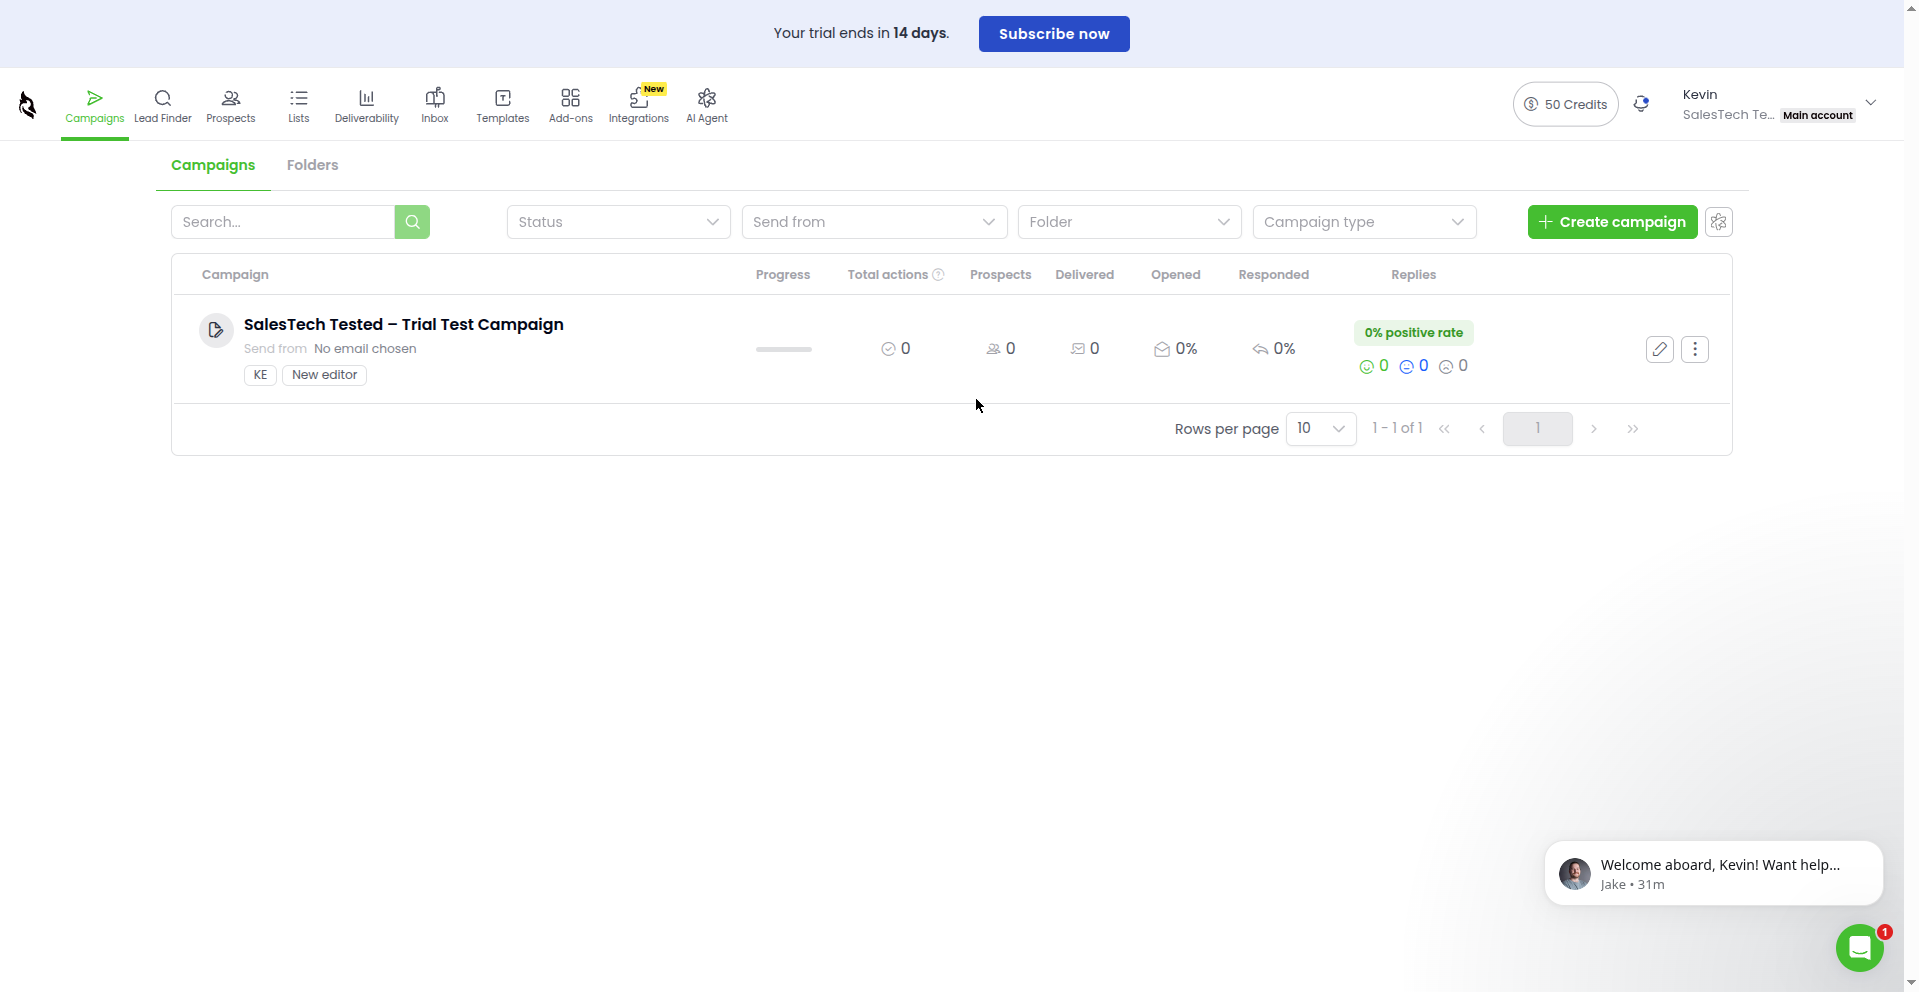Open Campaigns in the top navigation
This screenshot has width=1919, height=992.
coord(95,106)
